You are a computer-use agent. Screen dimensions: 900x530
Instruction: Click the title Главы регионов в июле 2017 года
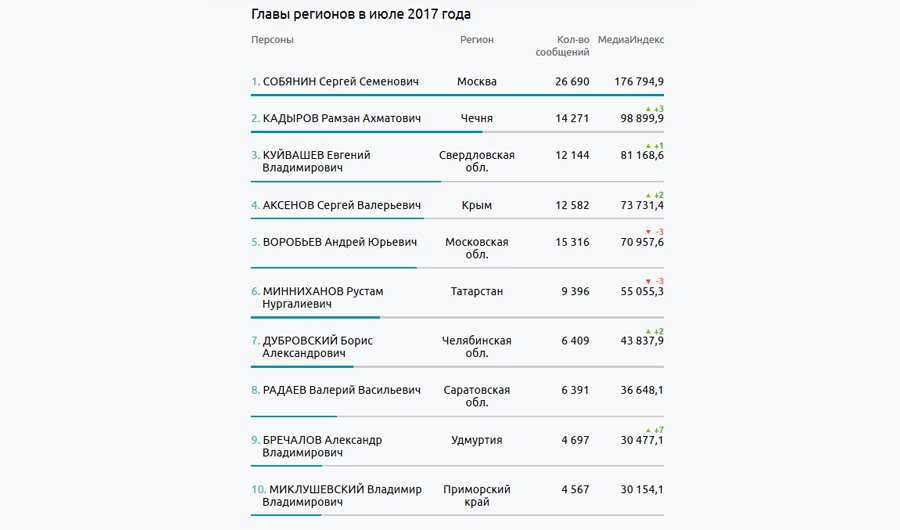tap(361, 14)
